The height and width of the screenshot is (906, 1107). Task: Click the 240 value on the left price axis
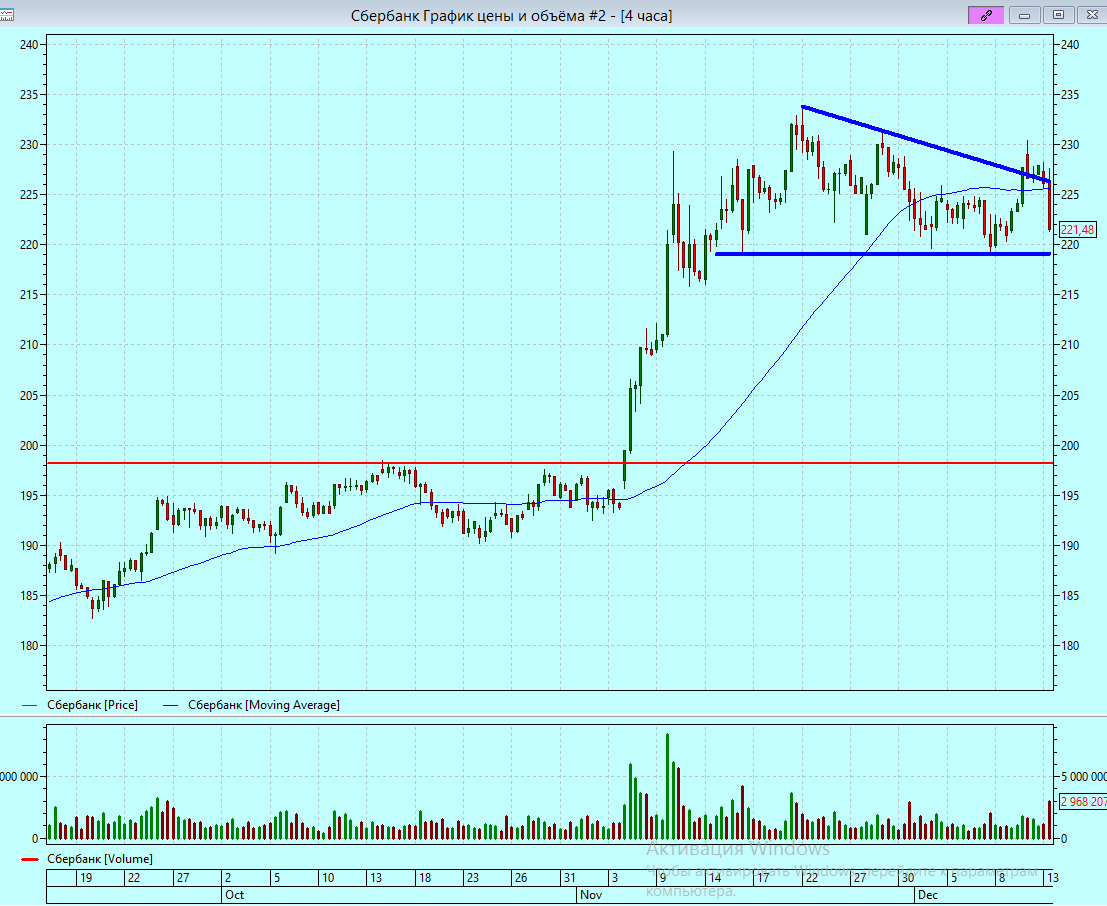pos(29,44)
